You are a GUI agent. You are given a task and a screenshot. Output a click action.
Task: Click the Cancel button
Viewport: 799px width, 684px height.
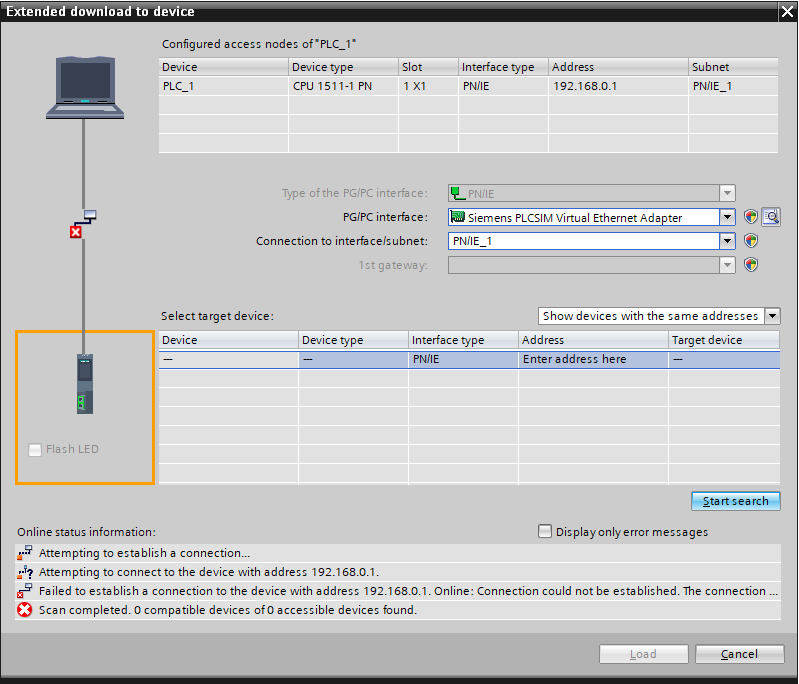pyautogui.click(x=739, y=654)
